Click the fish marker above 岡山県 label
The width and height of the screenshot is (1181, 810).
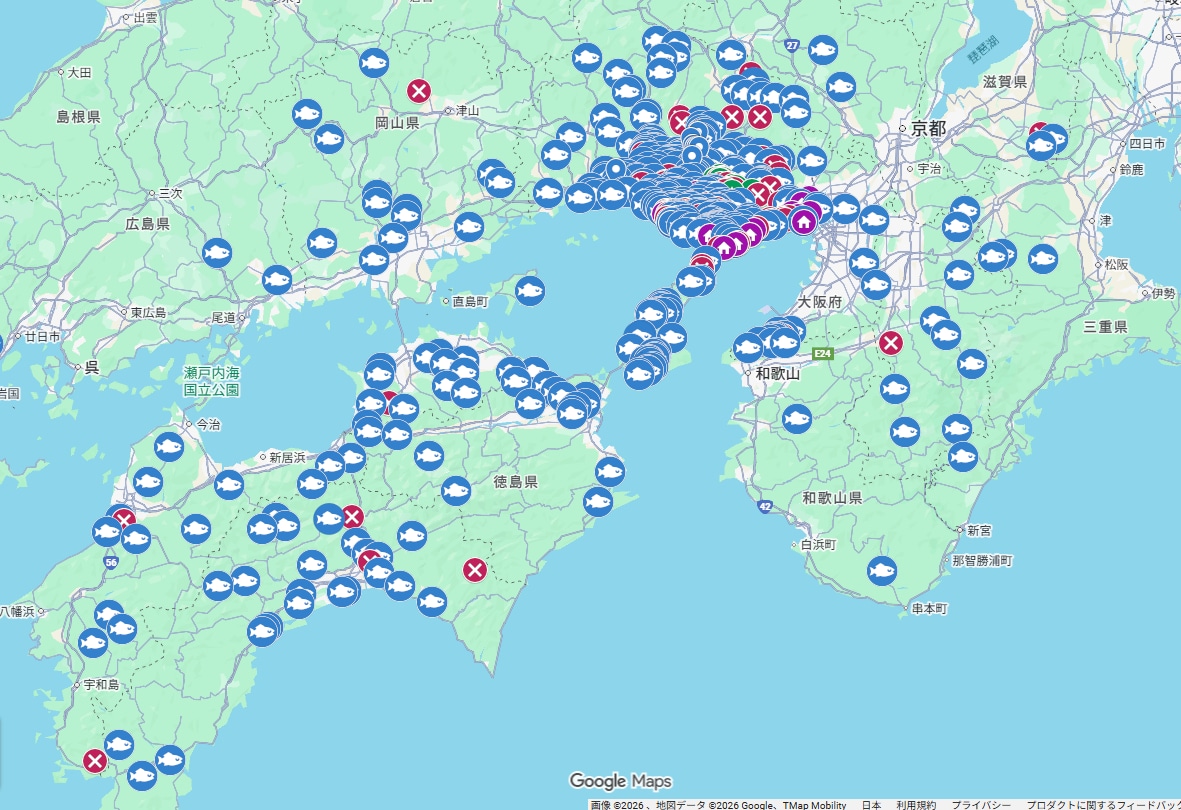tap(374, 63)
